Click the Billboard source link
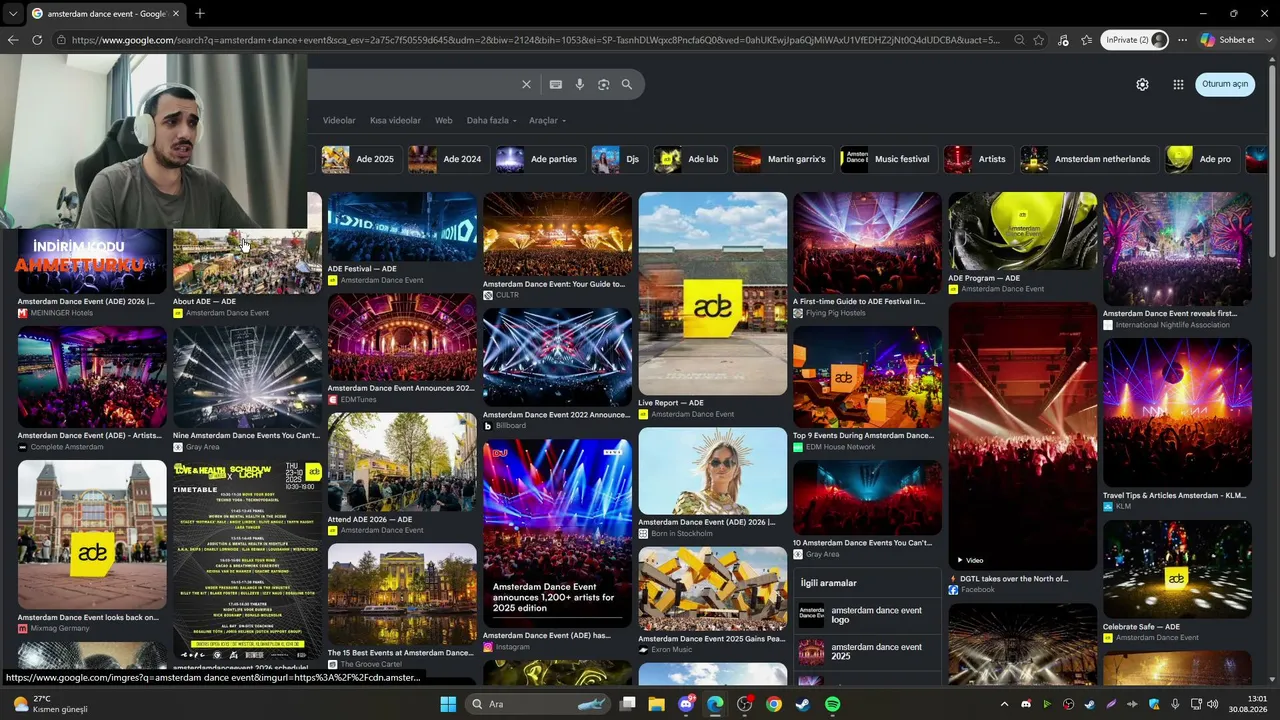 [x=511, y=426]
